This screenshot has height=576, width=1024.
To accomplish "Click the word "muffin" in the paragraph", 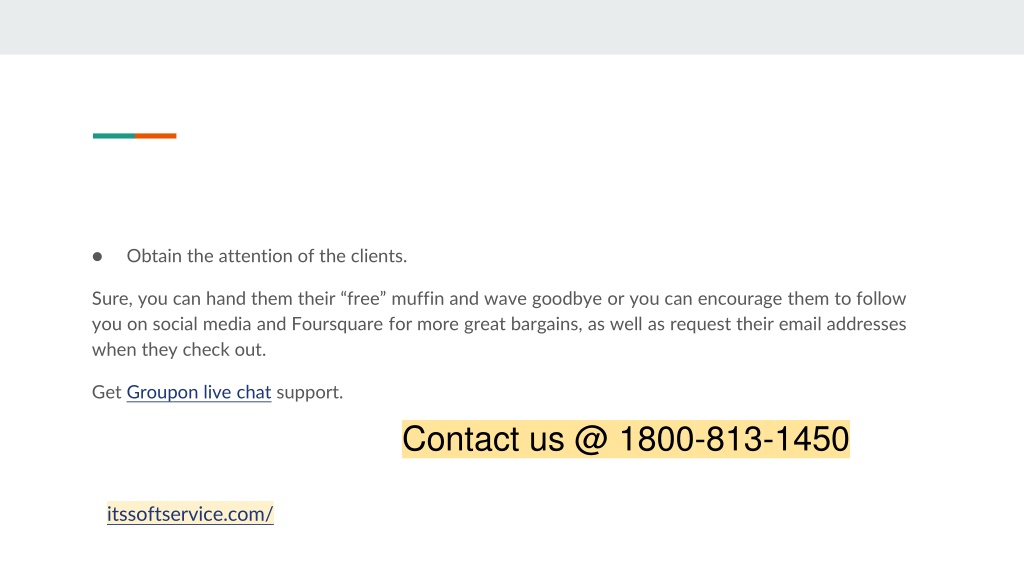I will click(418, 298).
